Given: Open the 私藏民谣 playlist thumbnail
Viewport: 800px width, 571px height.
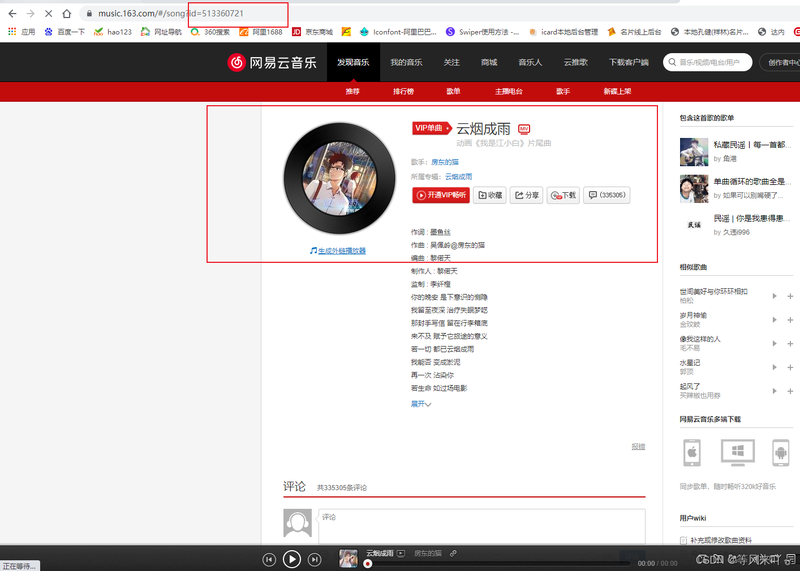Looking at the screenshot, I should [694, 152].
